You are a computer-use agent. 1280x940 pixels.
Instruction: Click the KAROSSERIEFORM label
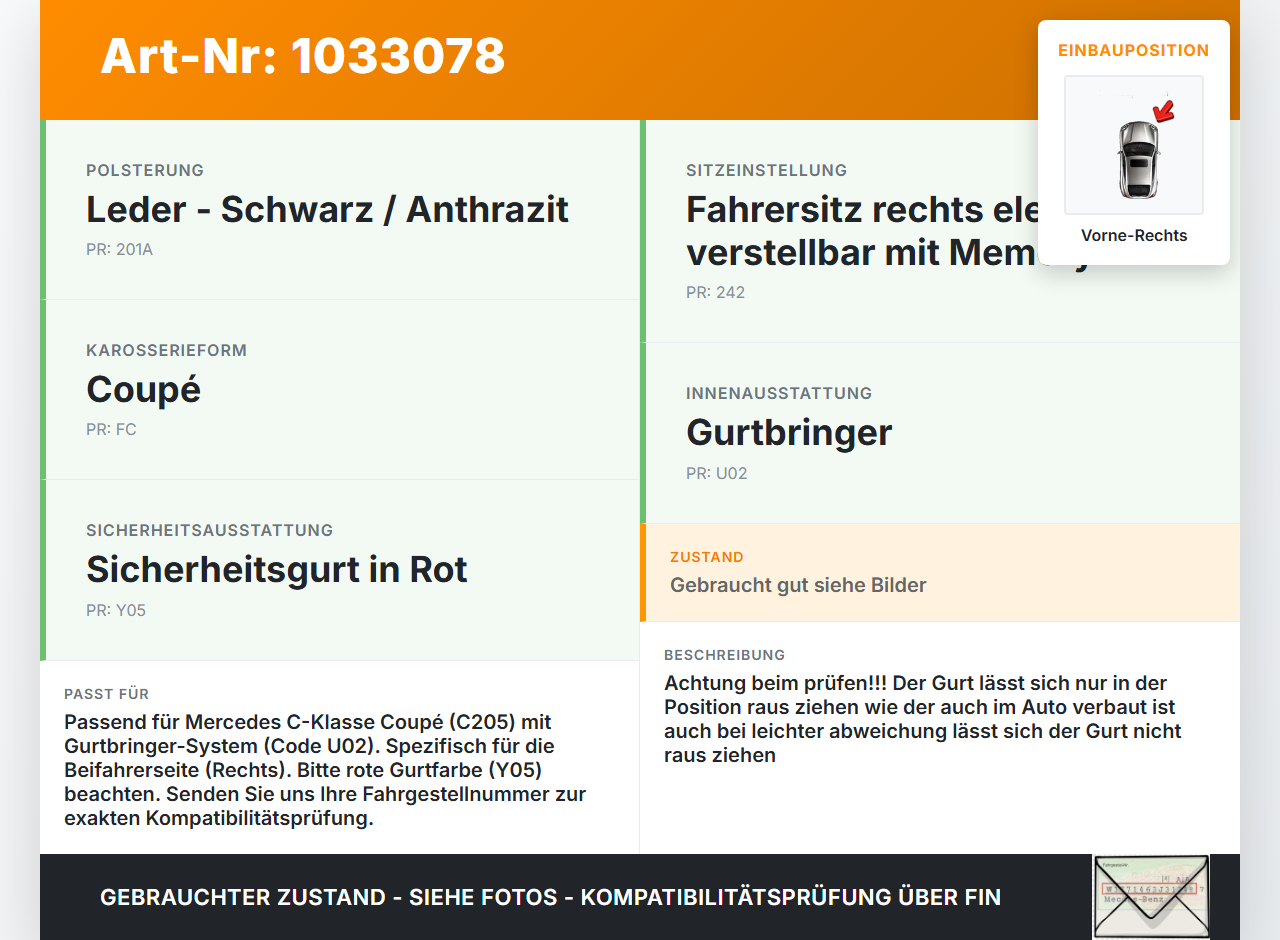click(x=166, y=350)
